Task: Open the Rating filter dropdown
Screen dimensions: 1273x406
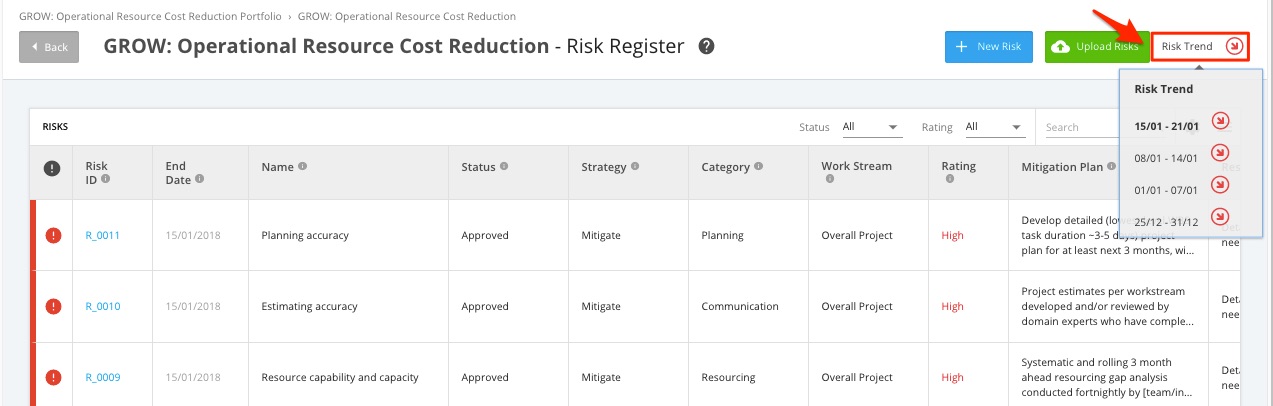Action: pos(995,127)
